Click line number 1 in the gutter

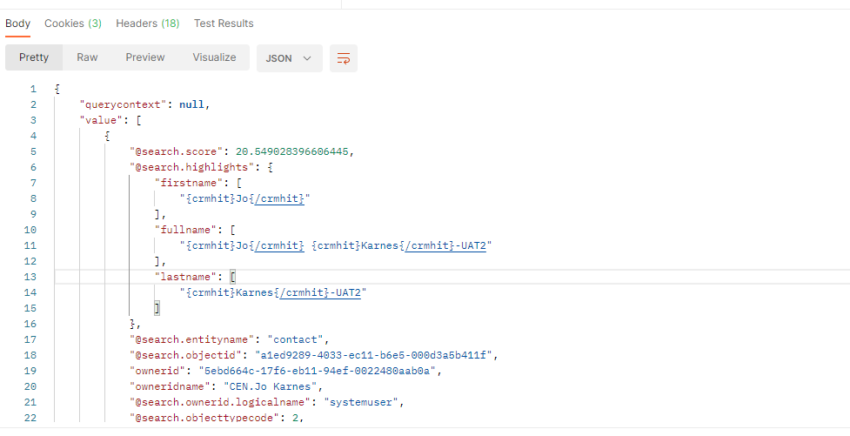[33, 89]
